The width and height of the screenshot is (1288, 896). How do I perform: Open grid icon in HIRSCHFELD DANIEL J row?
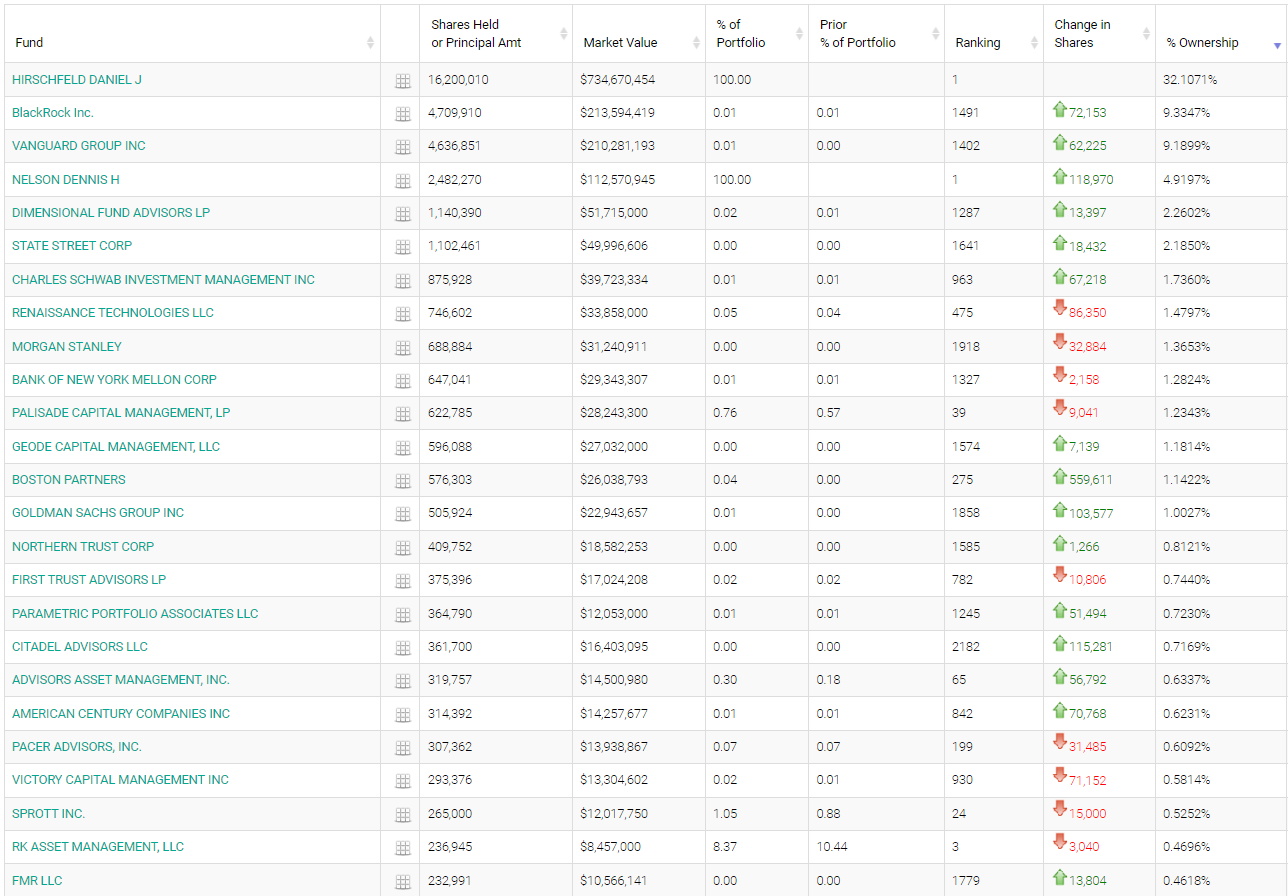[x=403, y=81]
